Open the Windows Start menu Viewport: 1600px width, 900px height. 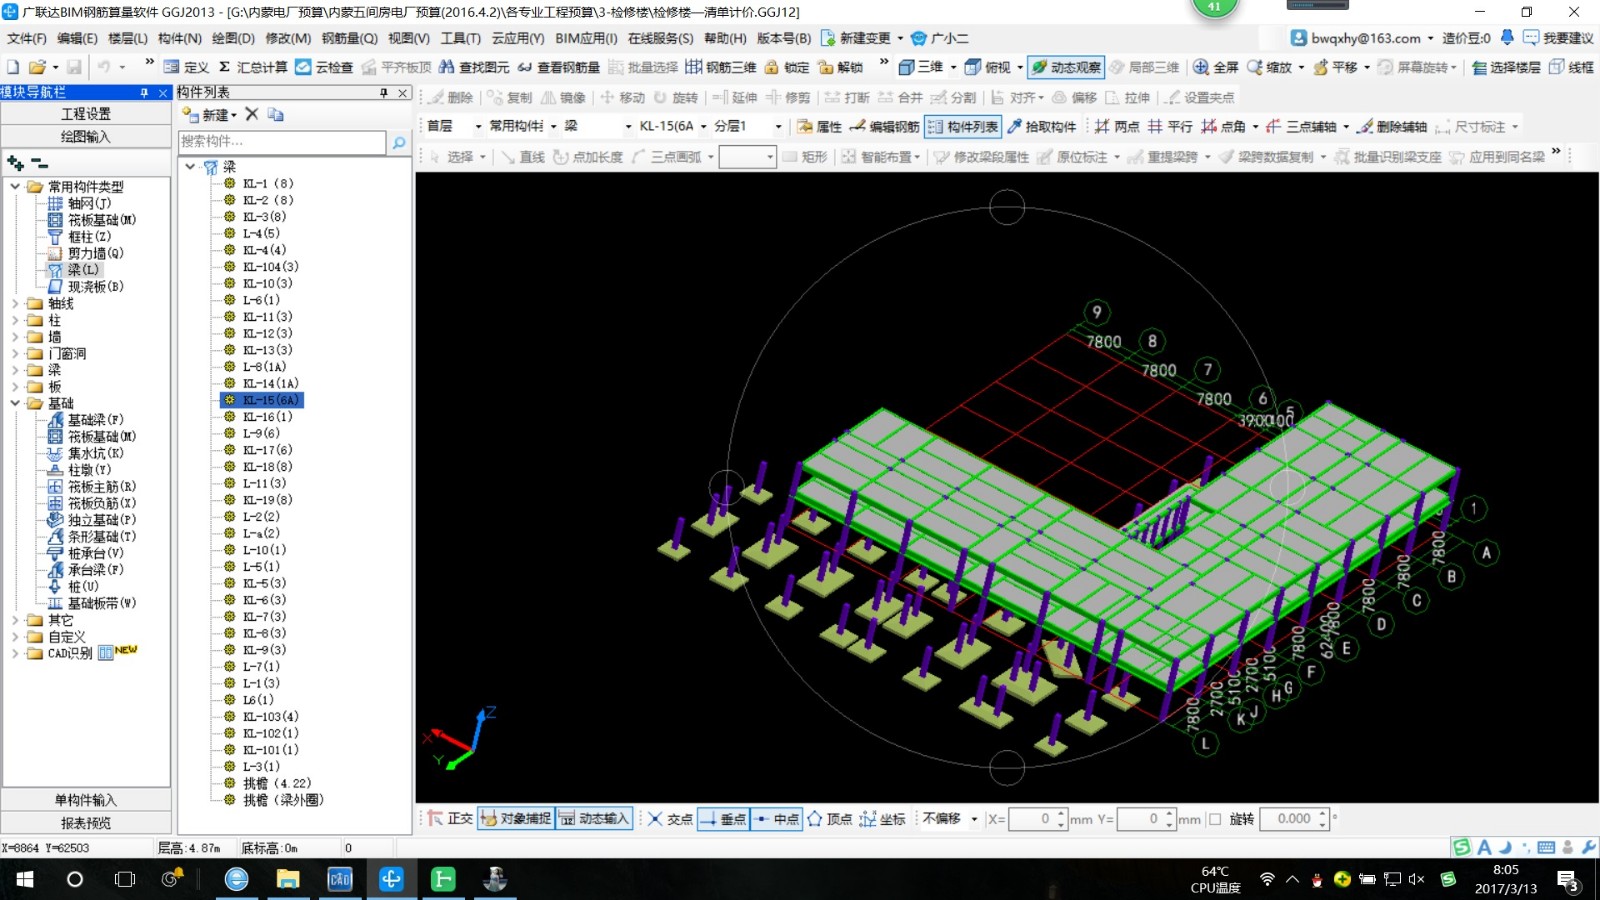coord(24,879)
